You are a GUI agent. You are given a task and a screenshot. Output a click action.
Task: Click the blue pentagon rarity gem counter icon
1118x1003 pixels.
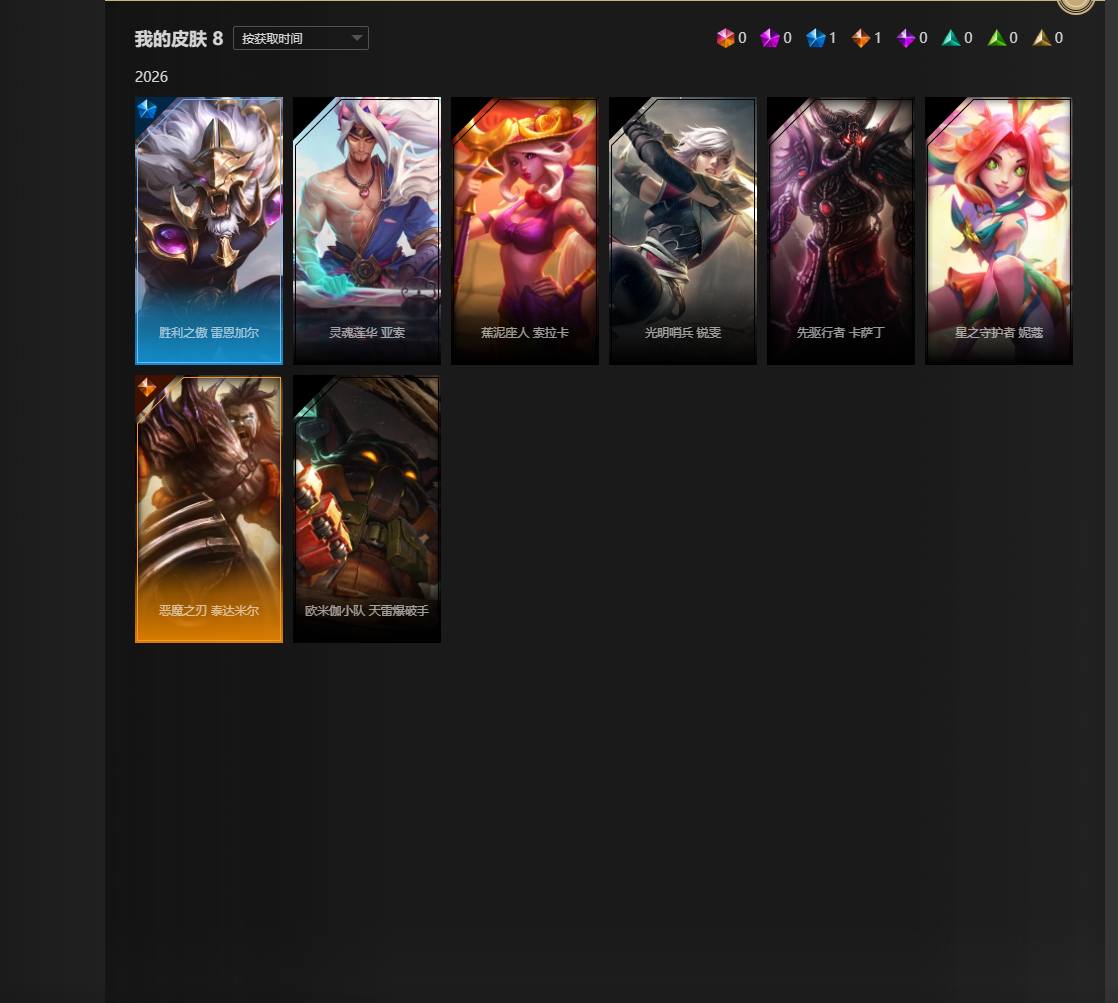click(815, 38)
